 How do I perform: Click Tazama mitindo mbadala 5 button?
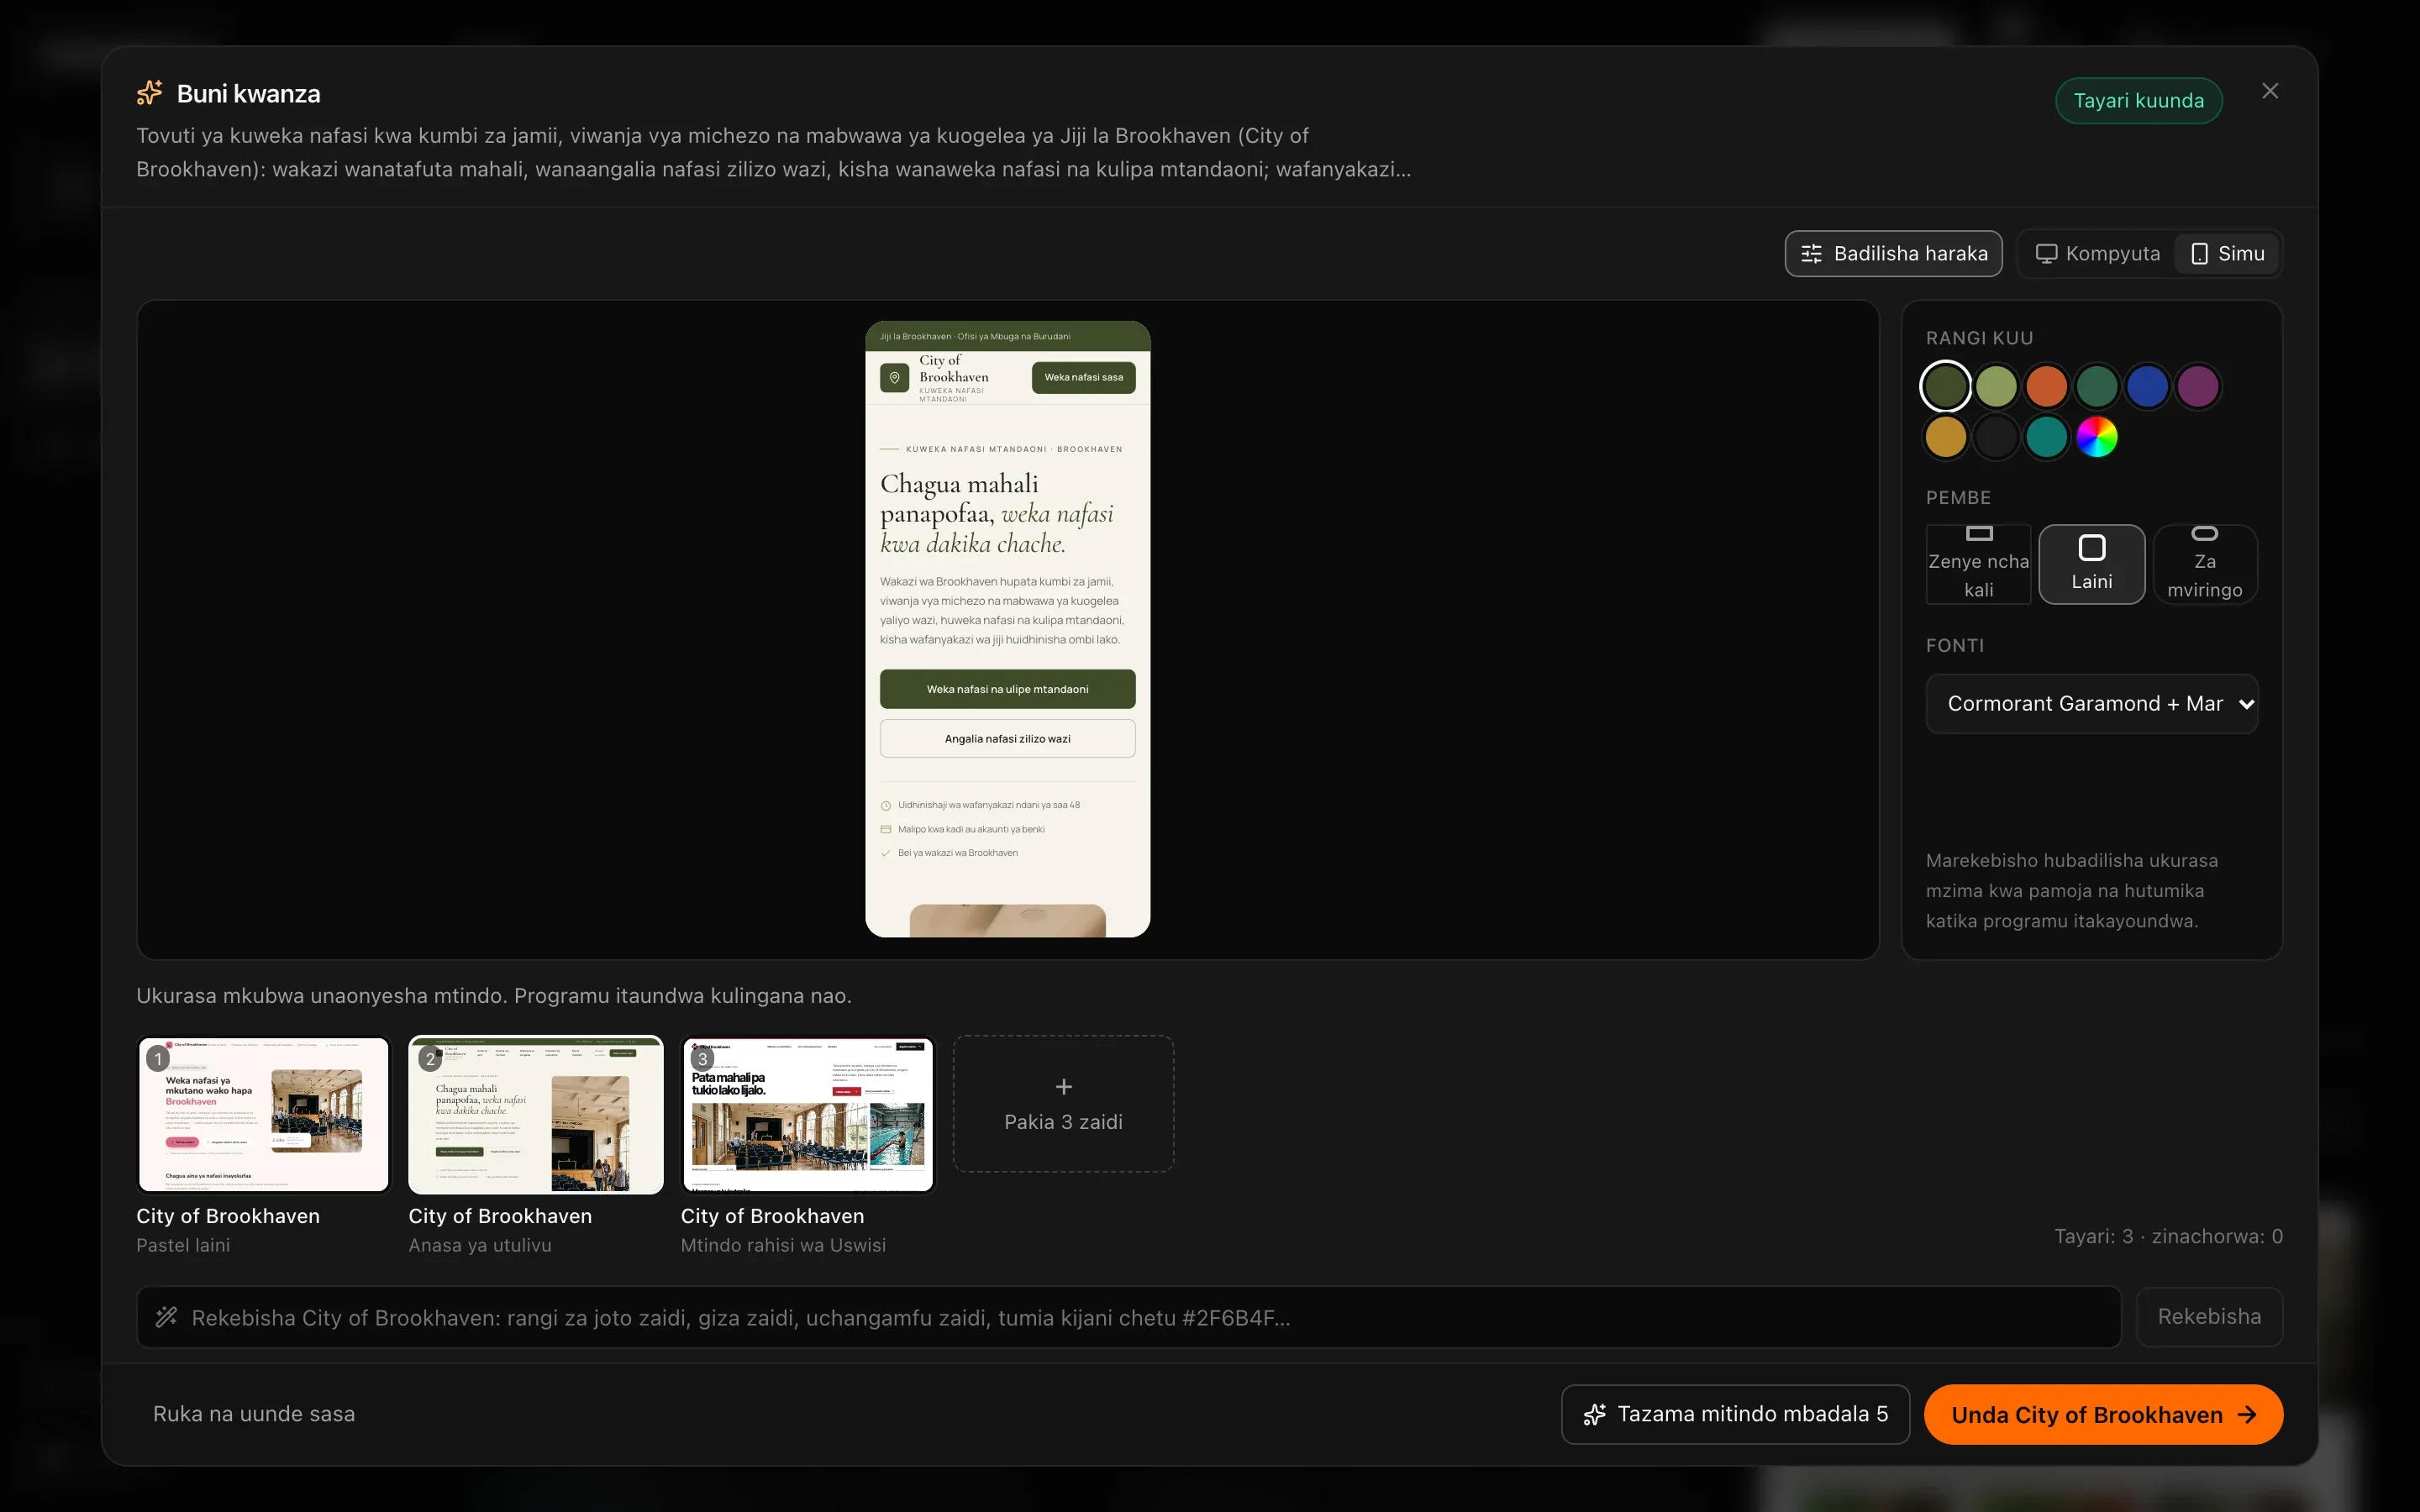click(1735, 1414)
